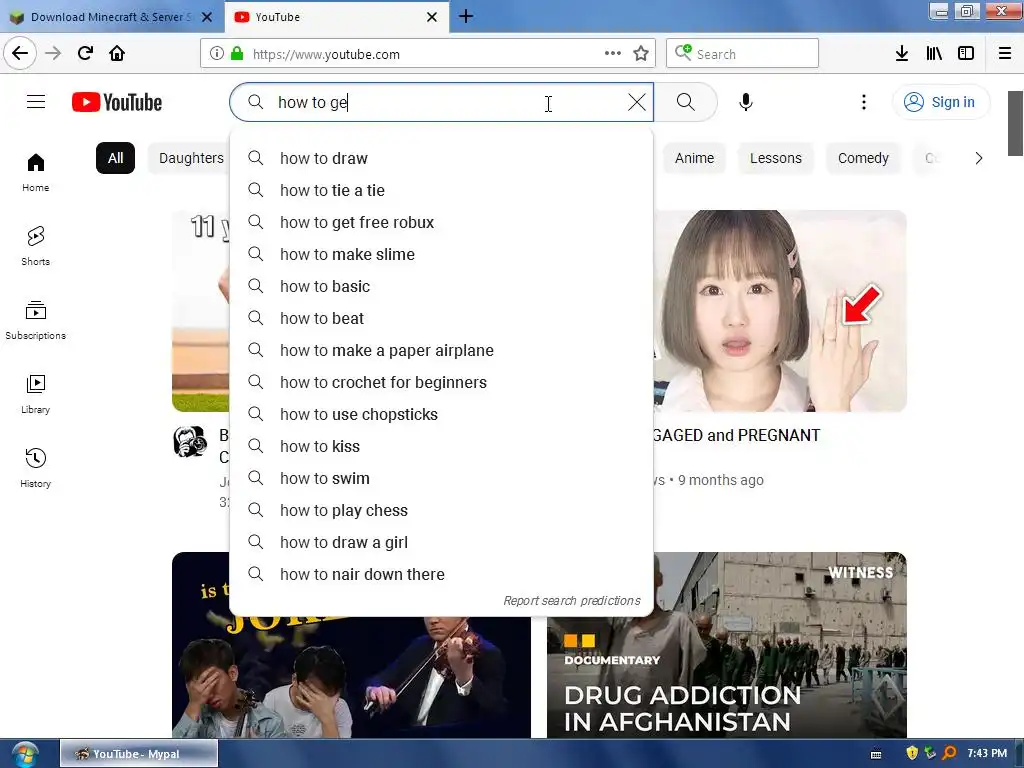The image size is (1024, 768).
Task: Choose suggestion 'how to draw'
Action: [441, 158]
